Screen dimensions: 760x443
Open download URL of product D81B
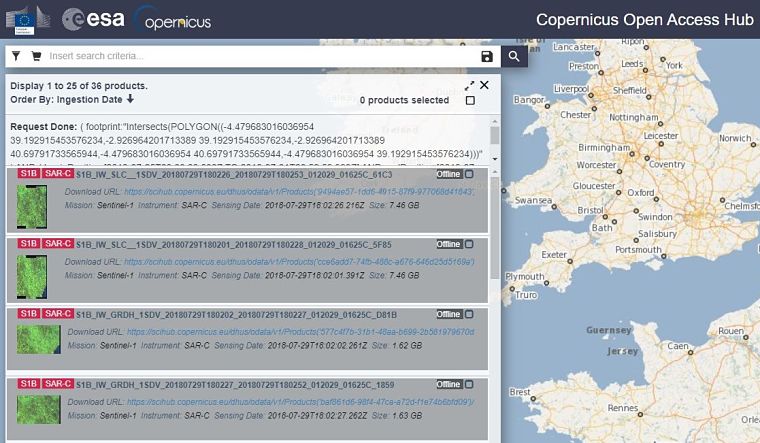pos(301,332)
